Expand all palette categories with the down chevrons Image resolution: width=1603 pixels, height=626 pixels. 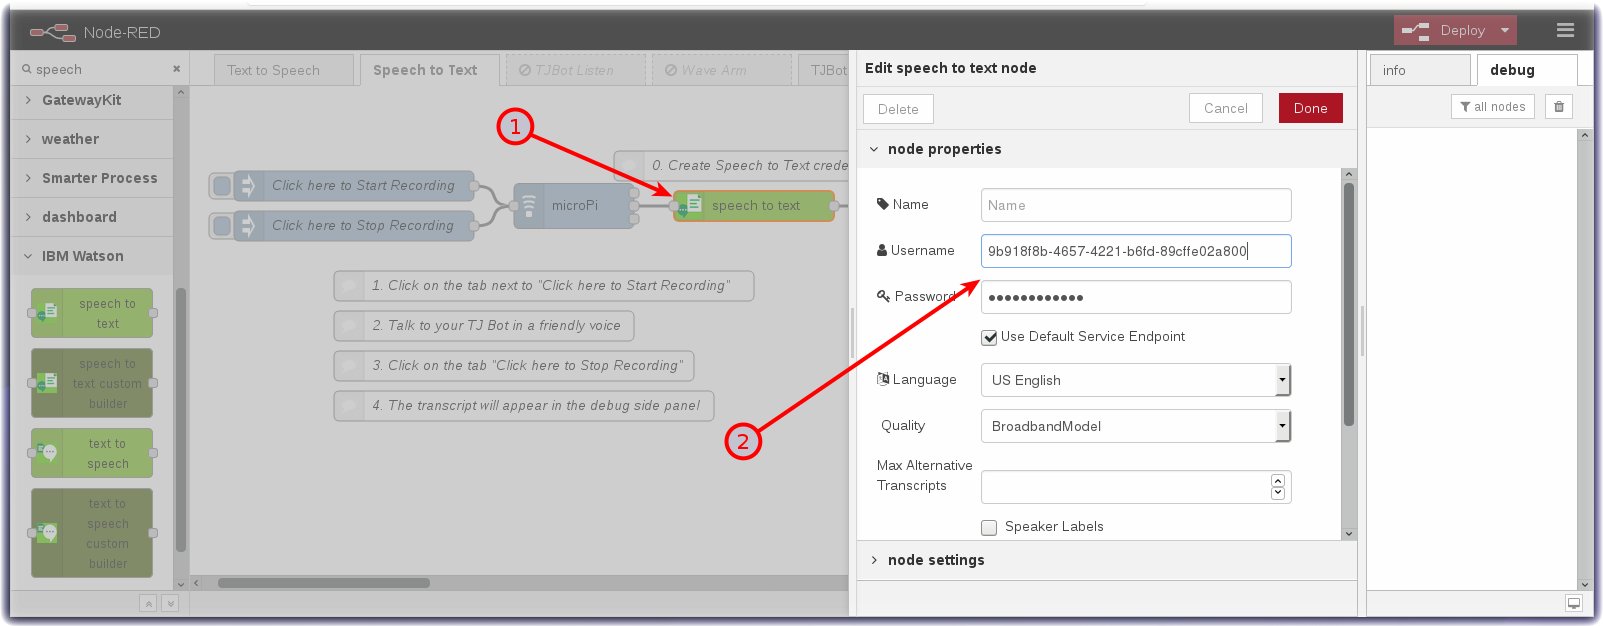point(170,603)
